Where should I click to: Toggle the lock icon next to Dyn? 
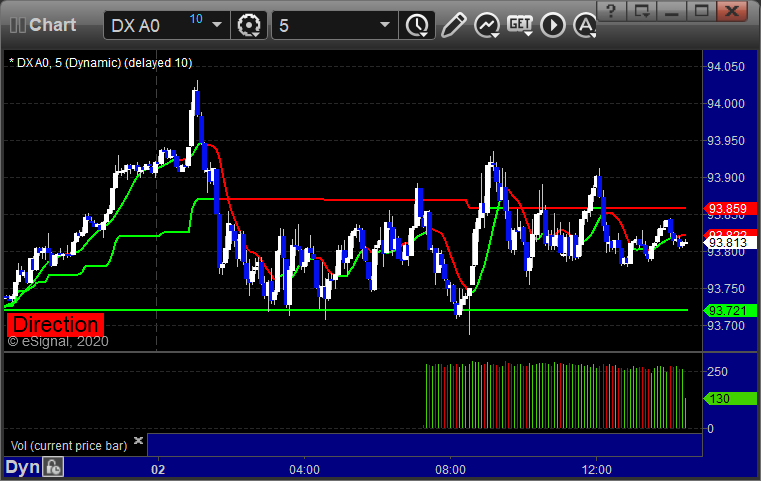(x=53, y=467)
